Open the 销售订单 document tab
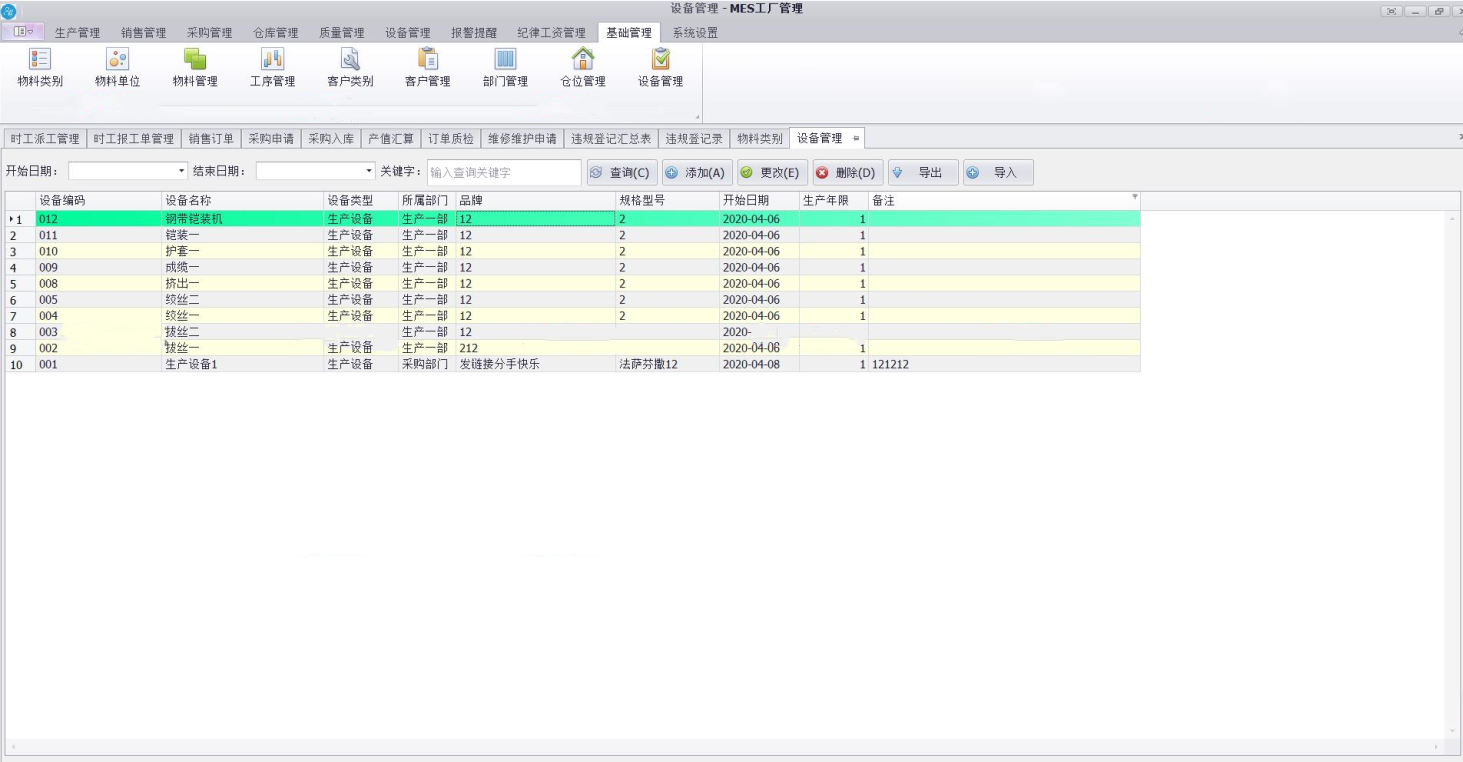This screenshot has height=762, width=1463. tap(211, 139)
